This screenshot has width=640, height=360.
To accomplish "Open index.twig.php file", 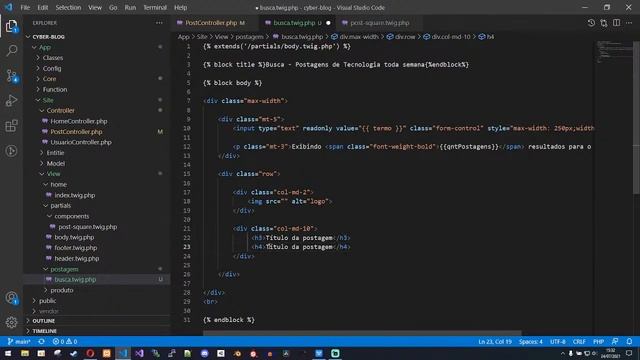I will point(75,195).
